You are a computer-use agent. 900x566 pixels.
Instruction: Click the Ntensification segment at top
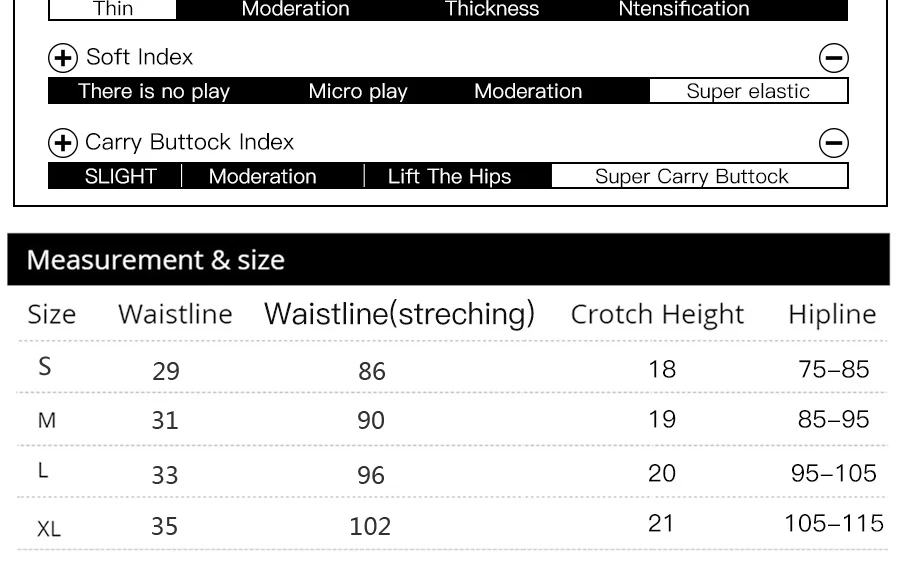684,9
